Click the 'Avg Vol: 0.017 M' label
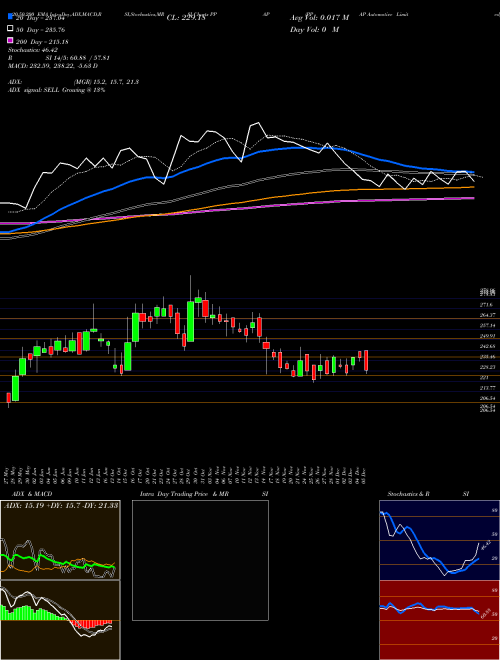Screen dimensions: 500x660 tap(319, 18)
